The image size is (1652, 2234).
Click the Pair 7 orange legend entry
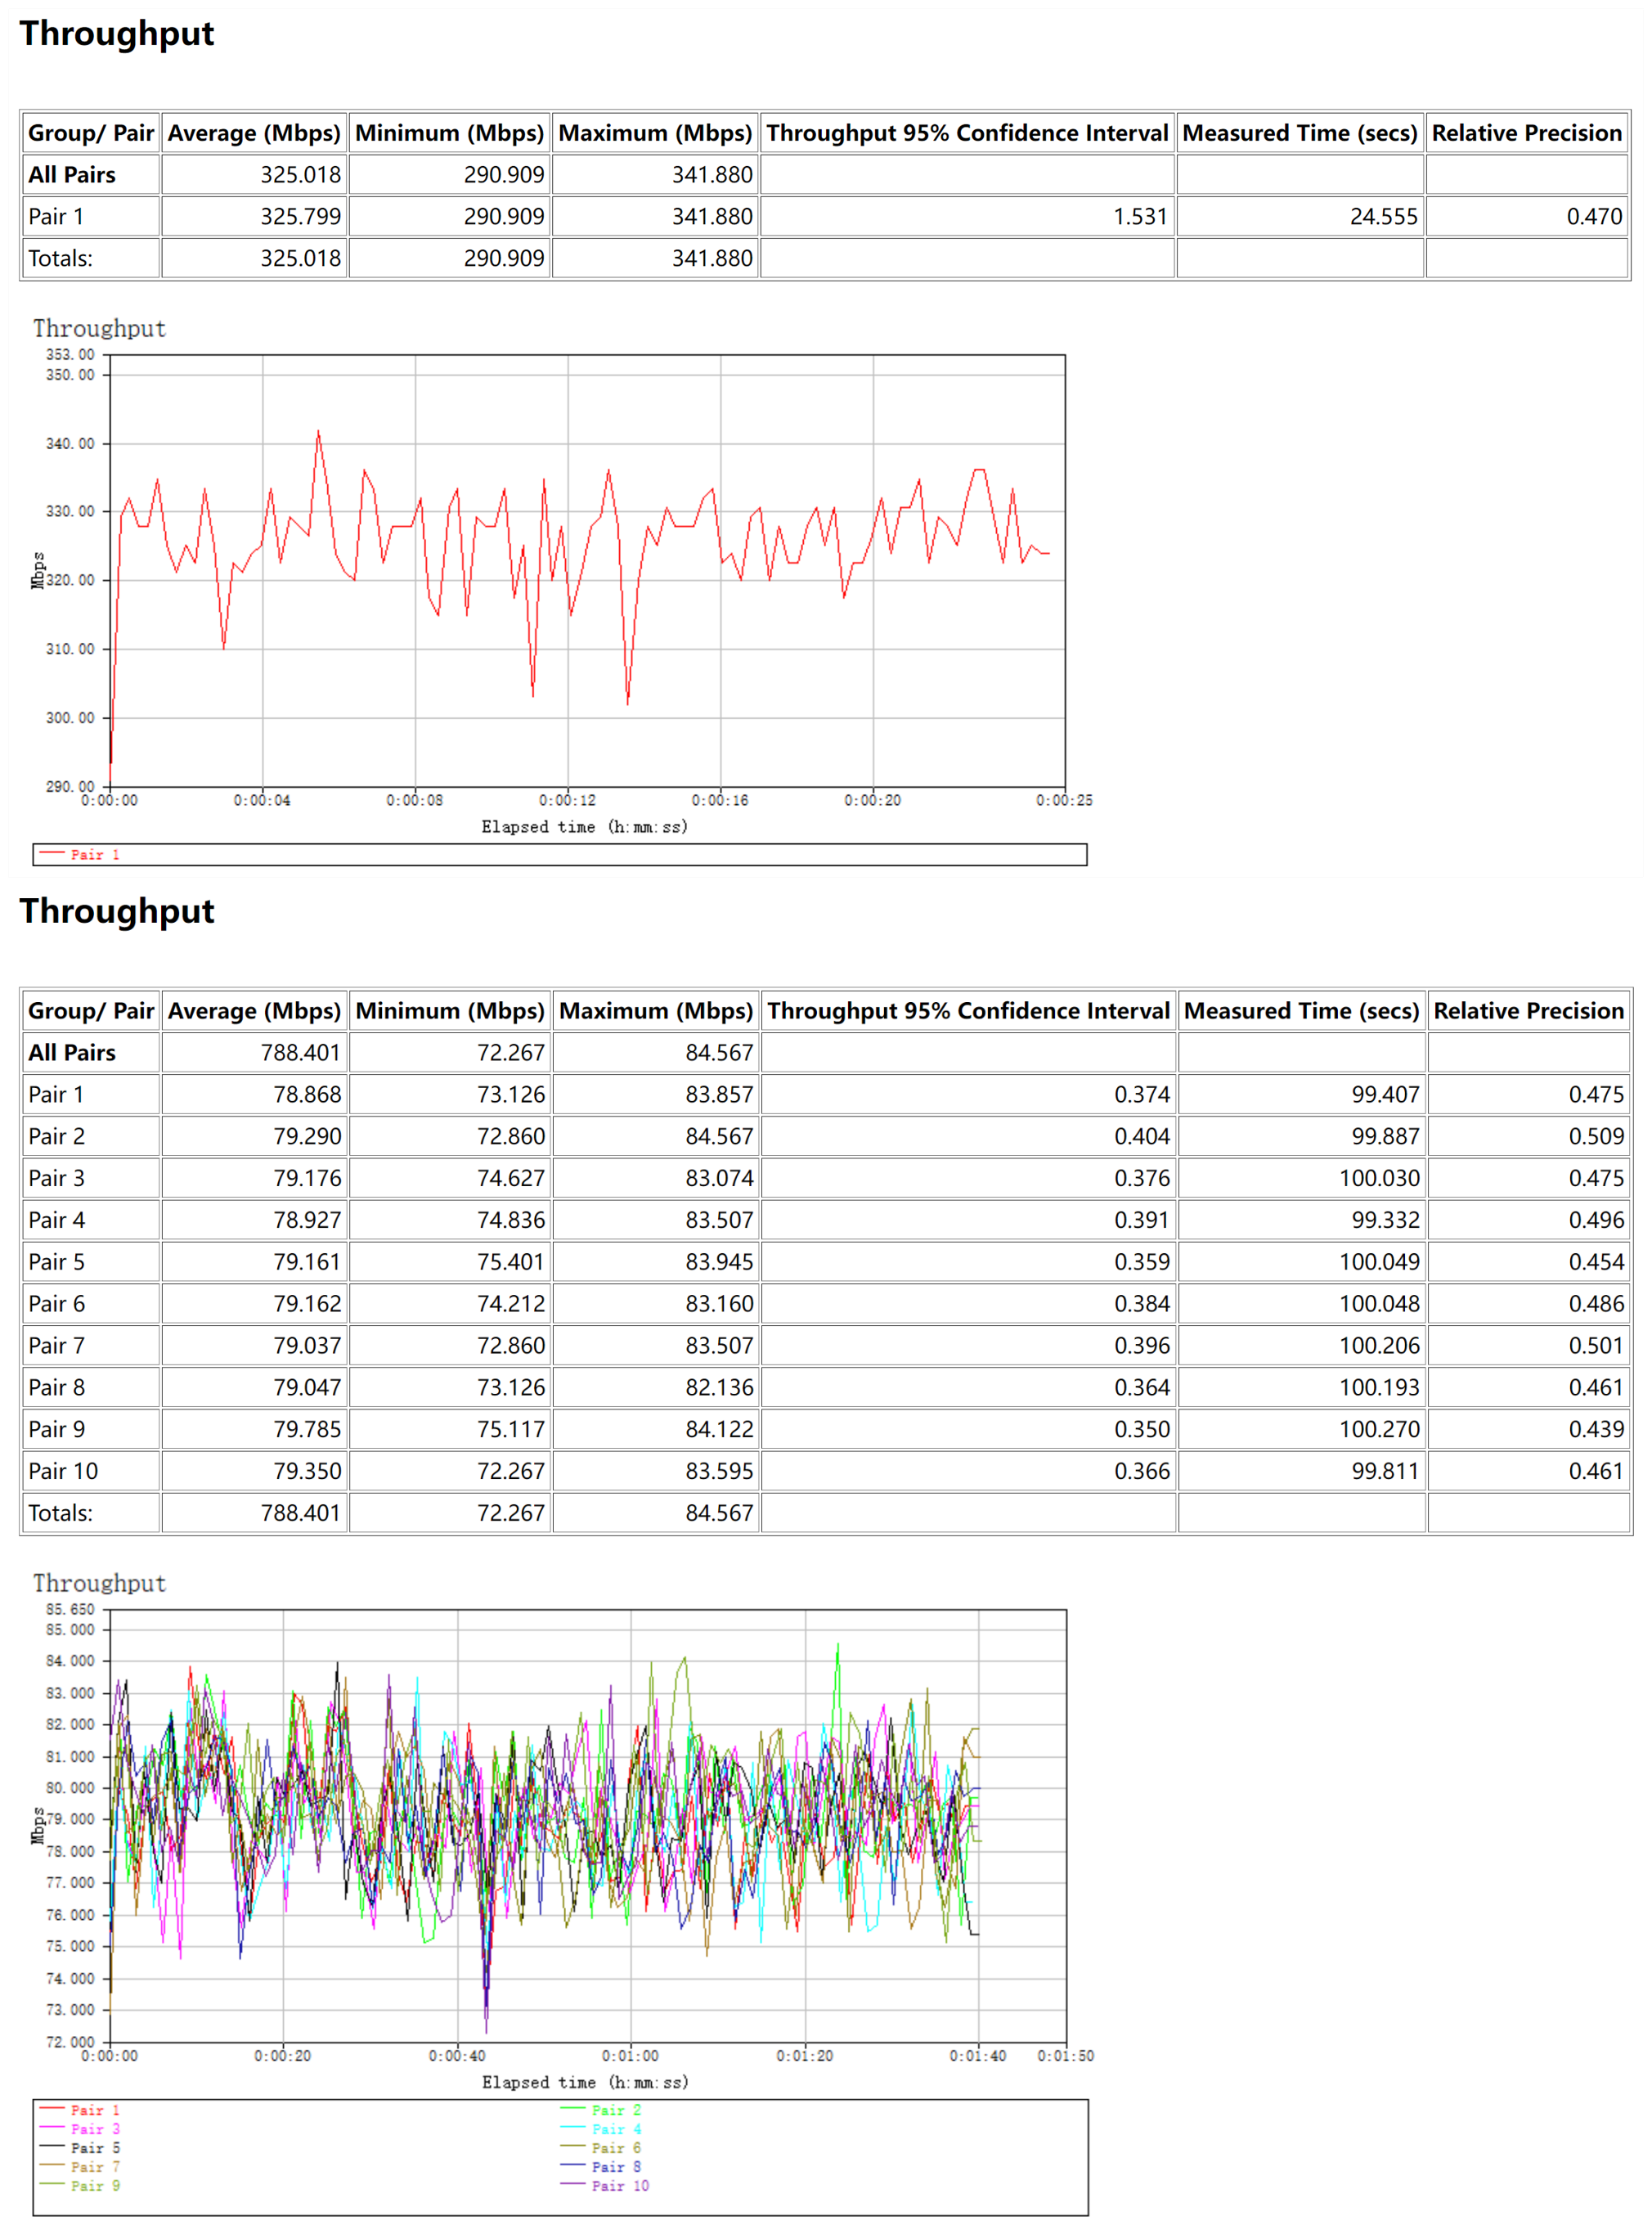[94, 2166]
